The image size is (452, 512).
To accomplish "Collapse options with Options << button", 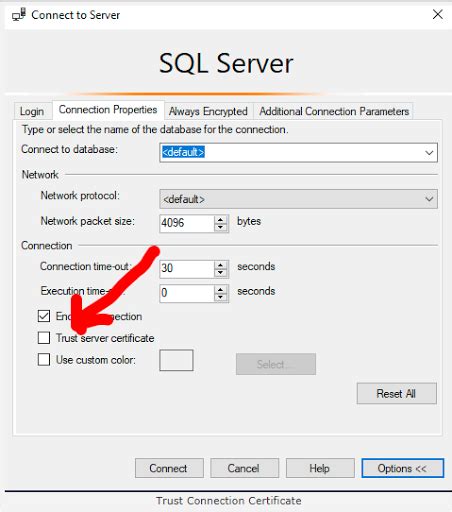I will (403, 468).
